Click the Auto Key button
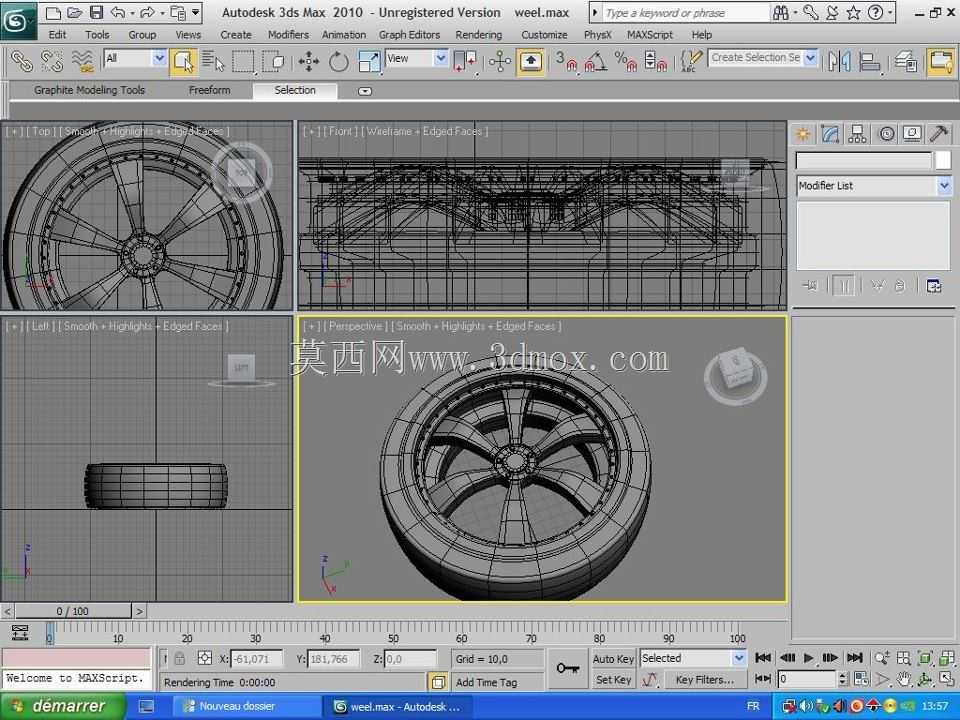 pyautogui.click(x=613, y=659)
